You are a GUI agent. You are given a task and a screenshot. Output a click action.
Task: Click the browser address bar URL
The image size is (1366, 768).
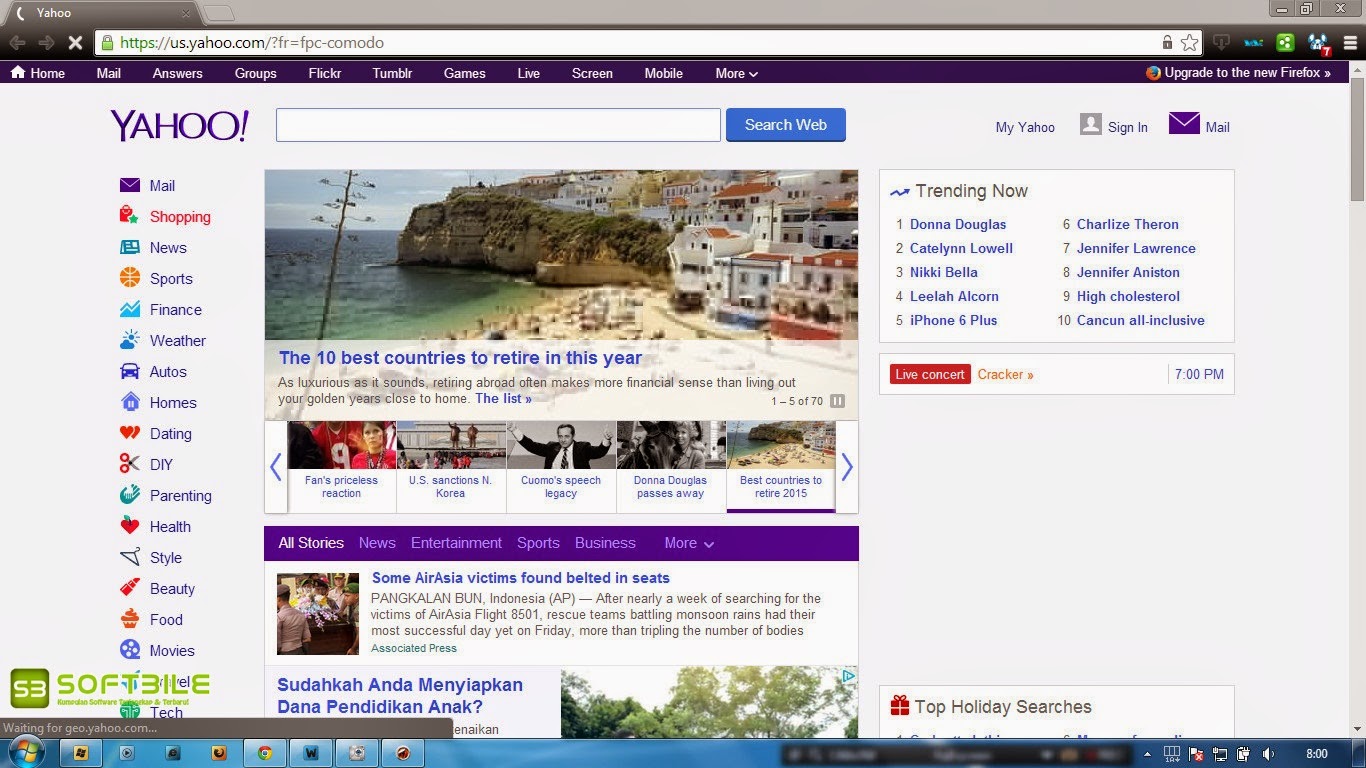coord(252,43)
